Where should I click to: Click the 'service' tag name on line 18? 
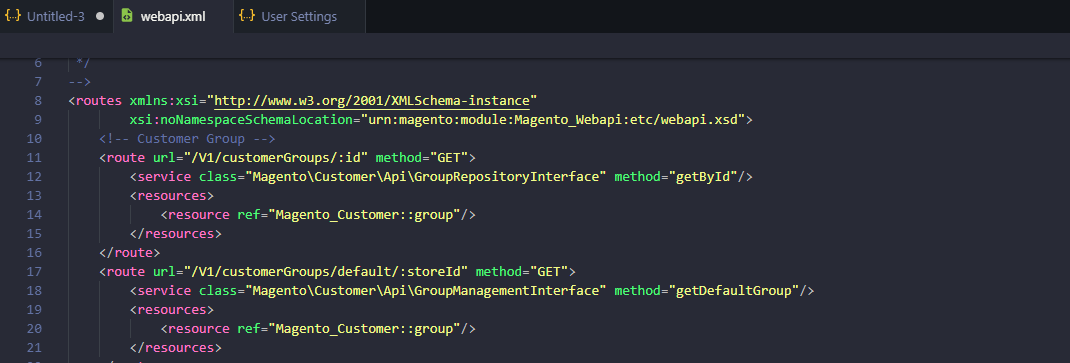click(164, 291)
